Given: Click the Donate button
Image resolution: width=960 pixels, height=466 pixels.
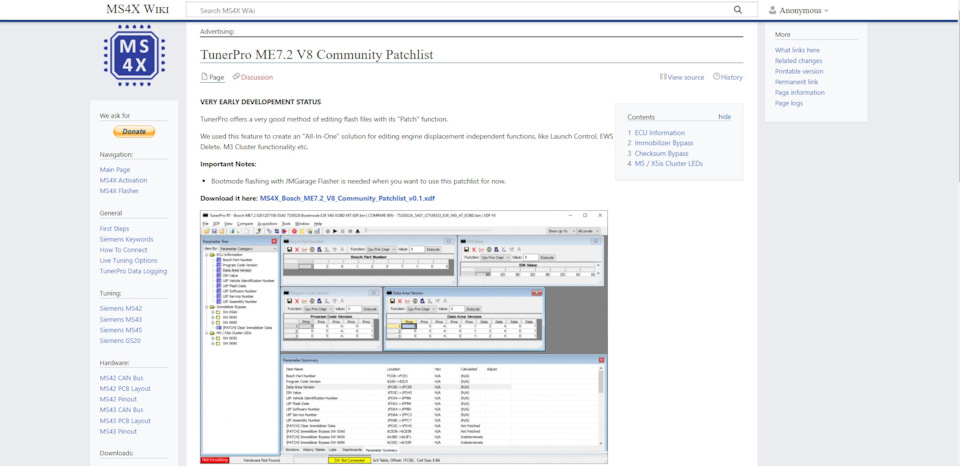Looking at the screenshot, I should [134, 131].
